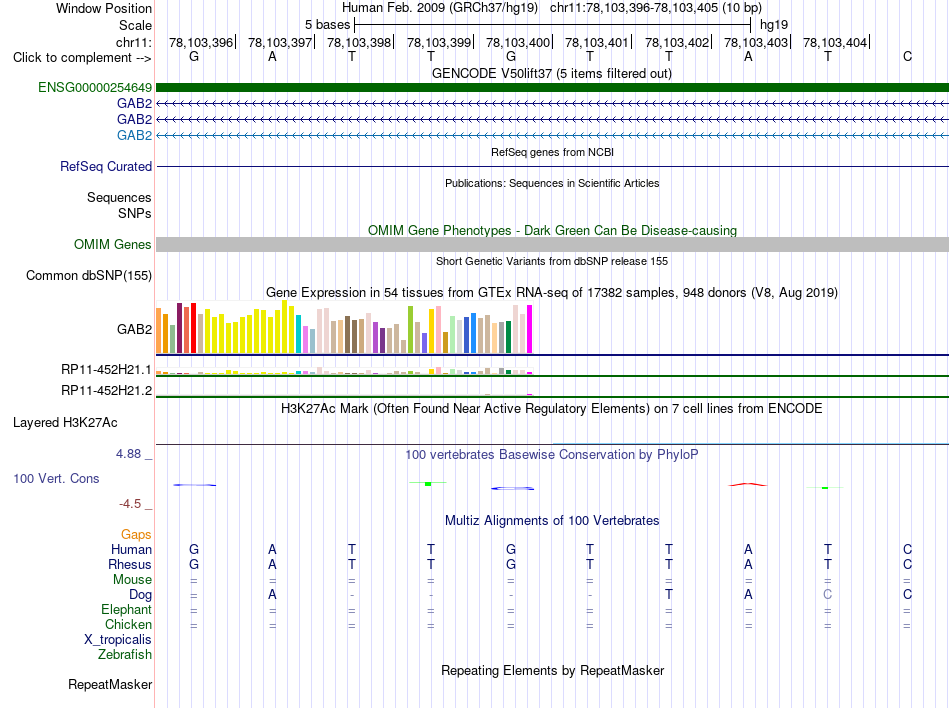Select the Sequences track label
Screen dimensions: 950x708
[119, 197]
